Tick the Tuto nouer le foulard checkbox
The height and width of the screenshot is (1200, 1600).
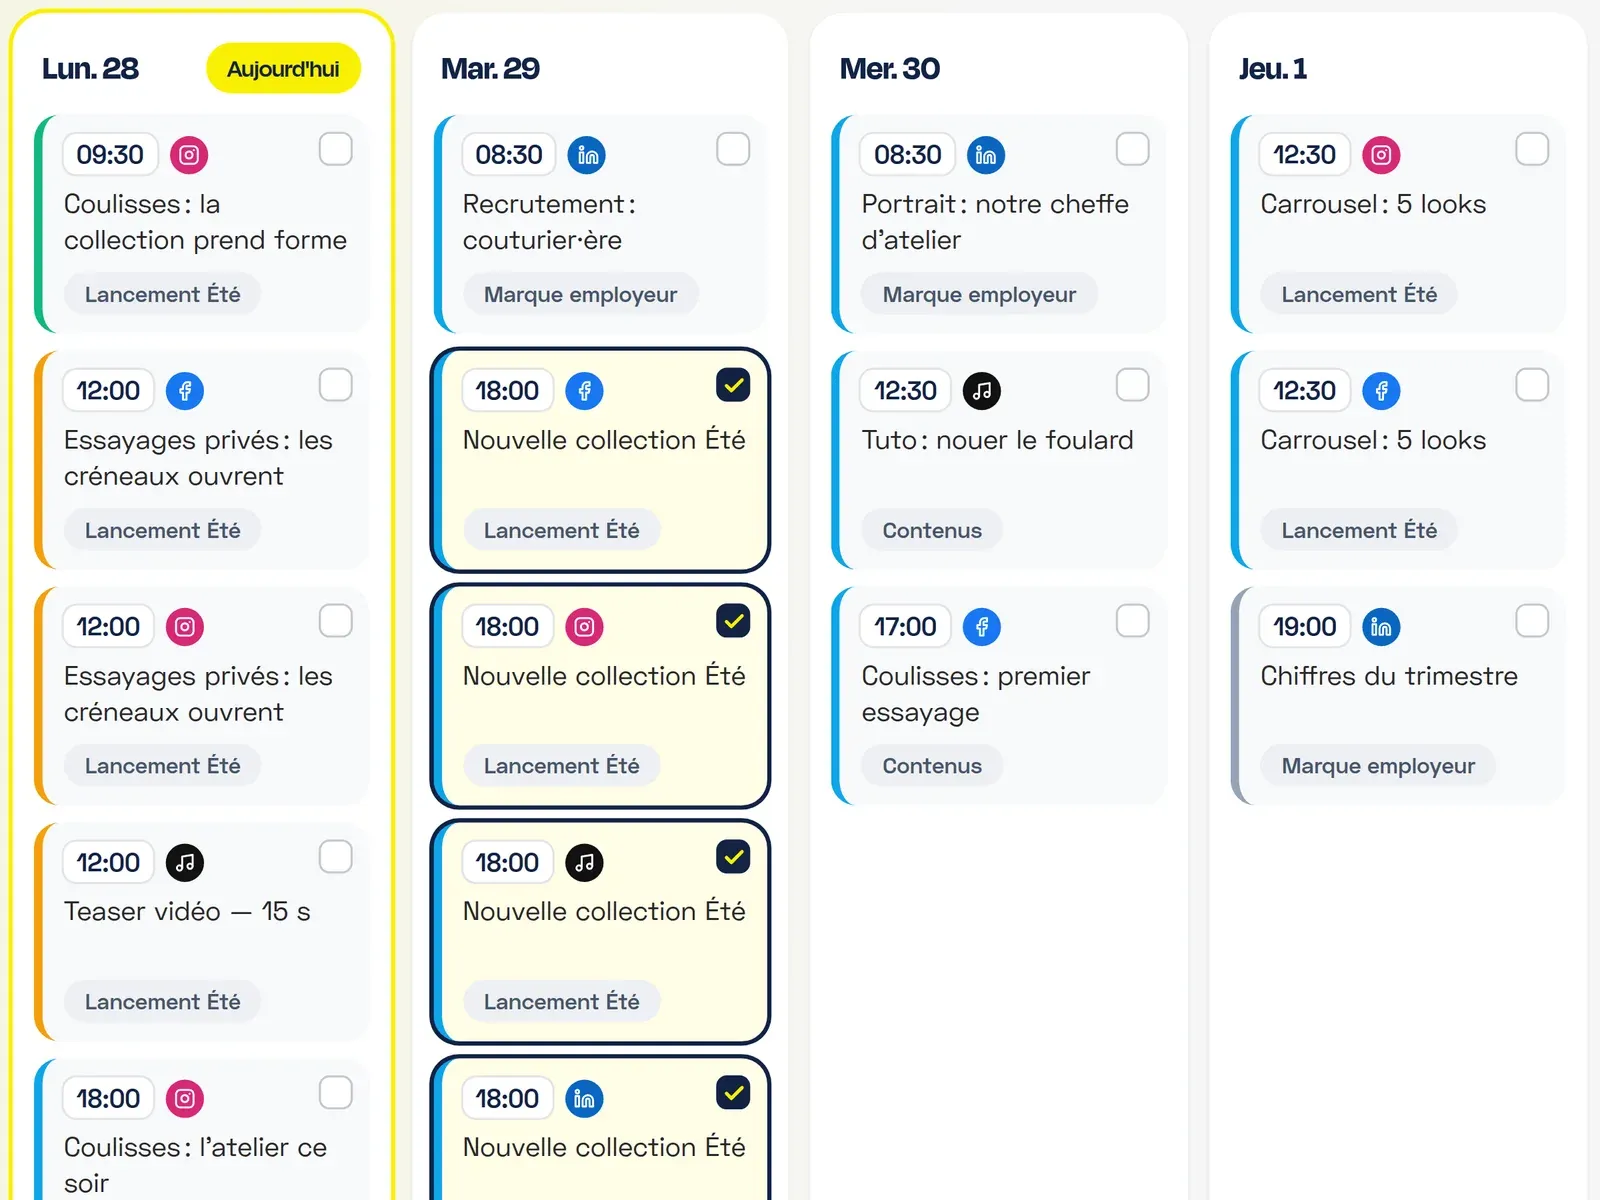coord(1132,385)
